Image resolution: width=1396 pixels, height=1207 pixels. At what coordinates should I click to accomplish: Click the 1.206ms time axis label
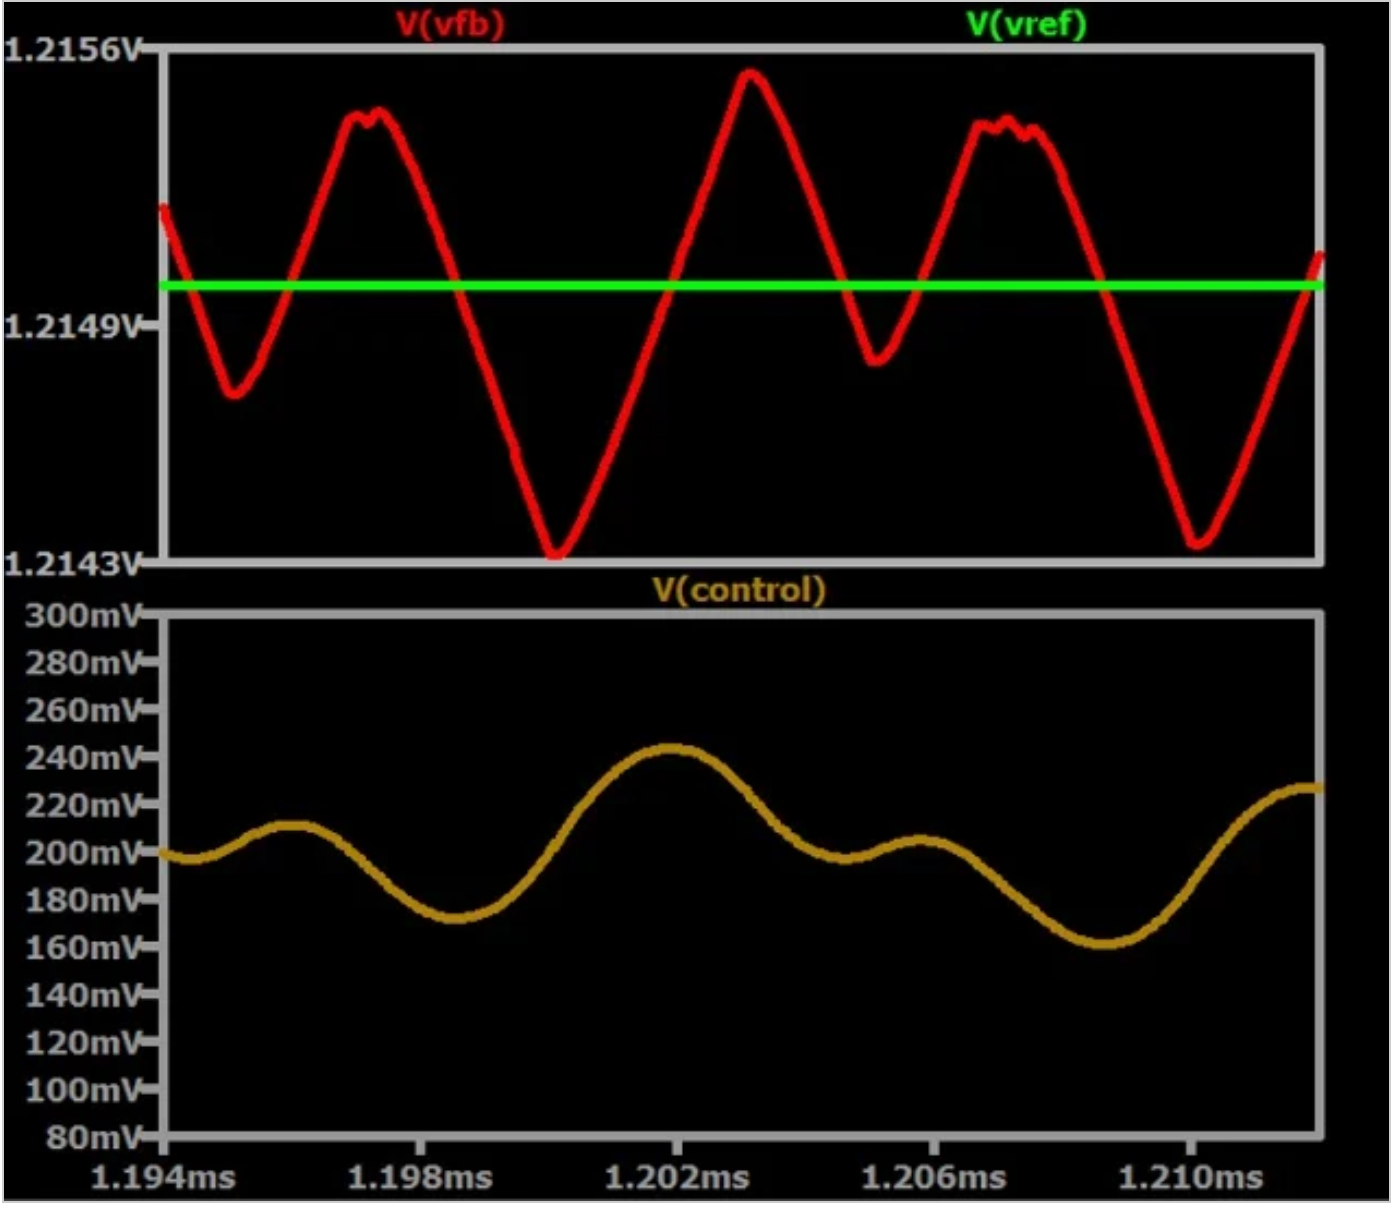934,1177
